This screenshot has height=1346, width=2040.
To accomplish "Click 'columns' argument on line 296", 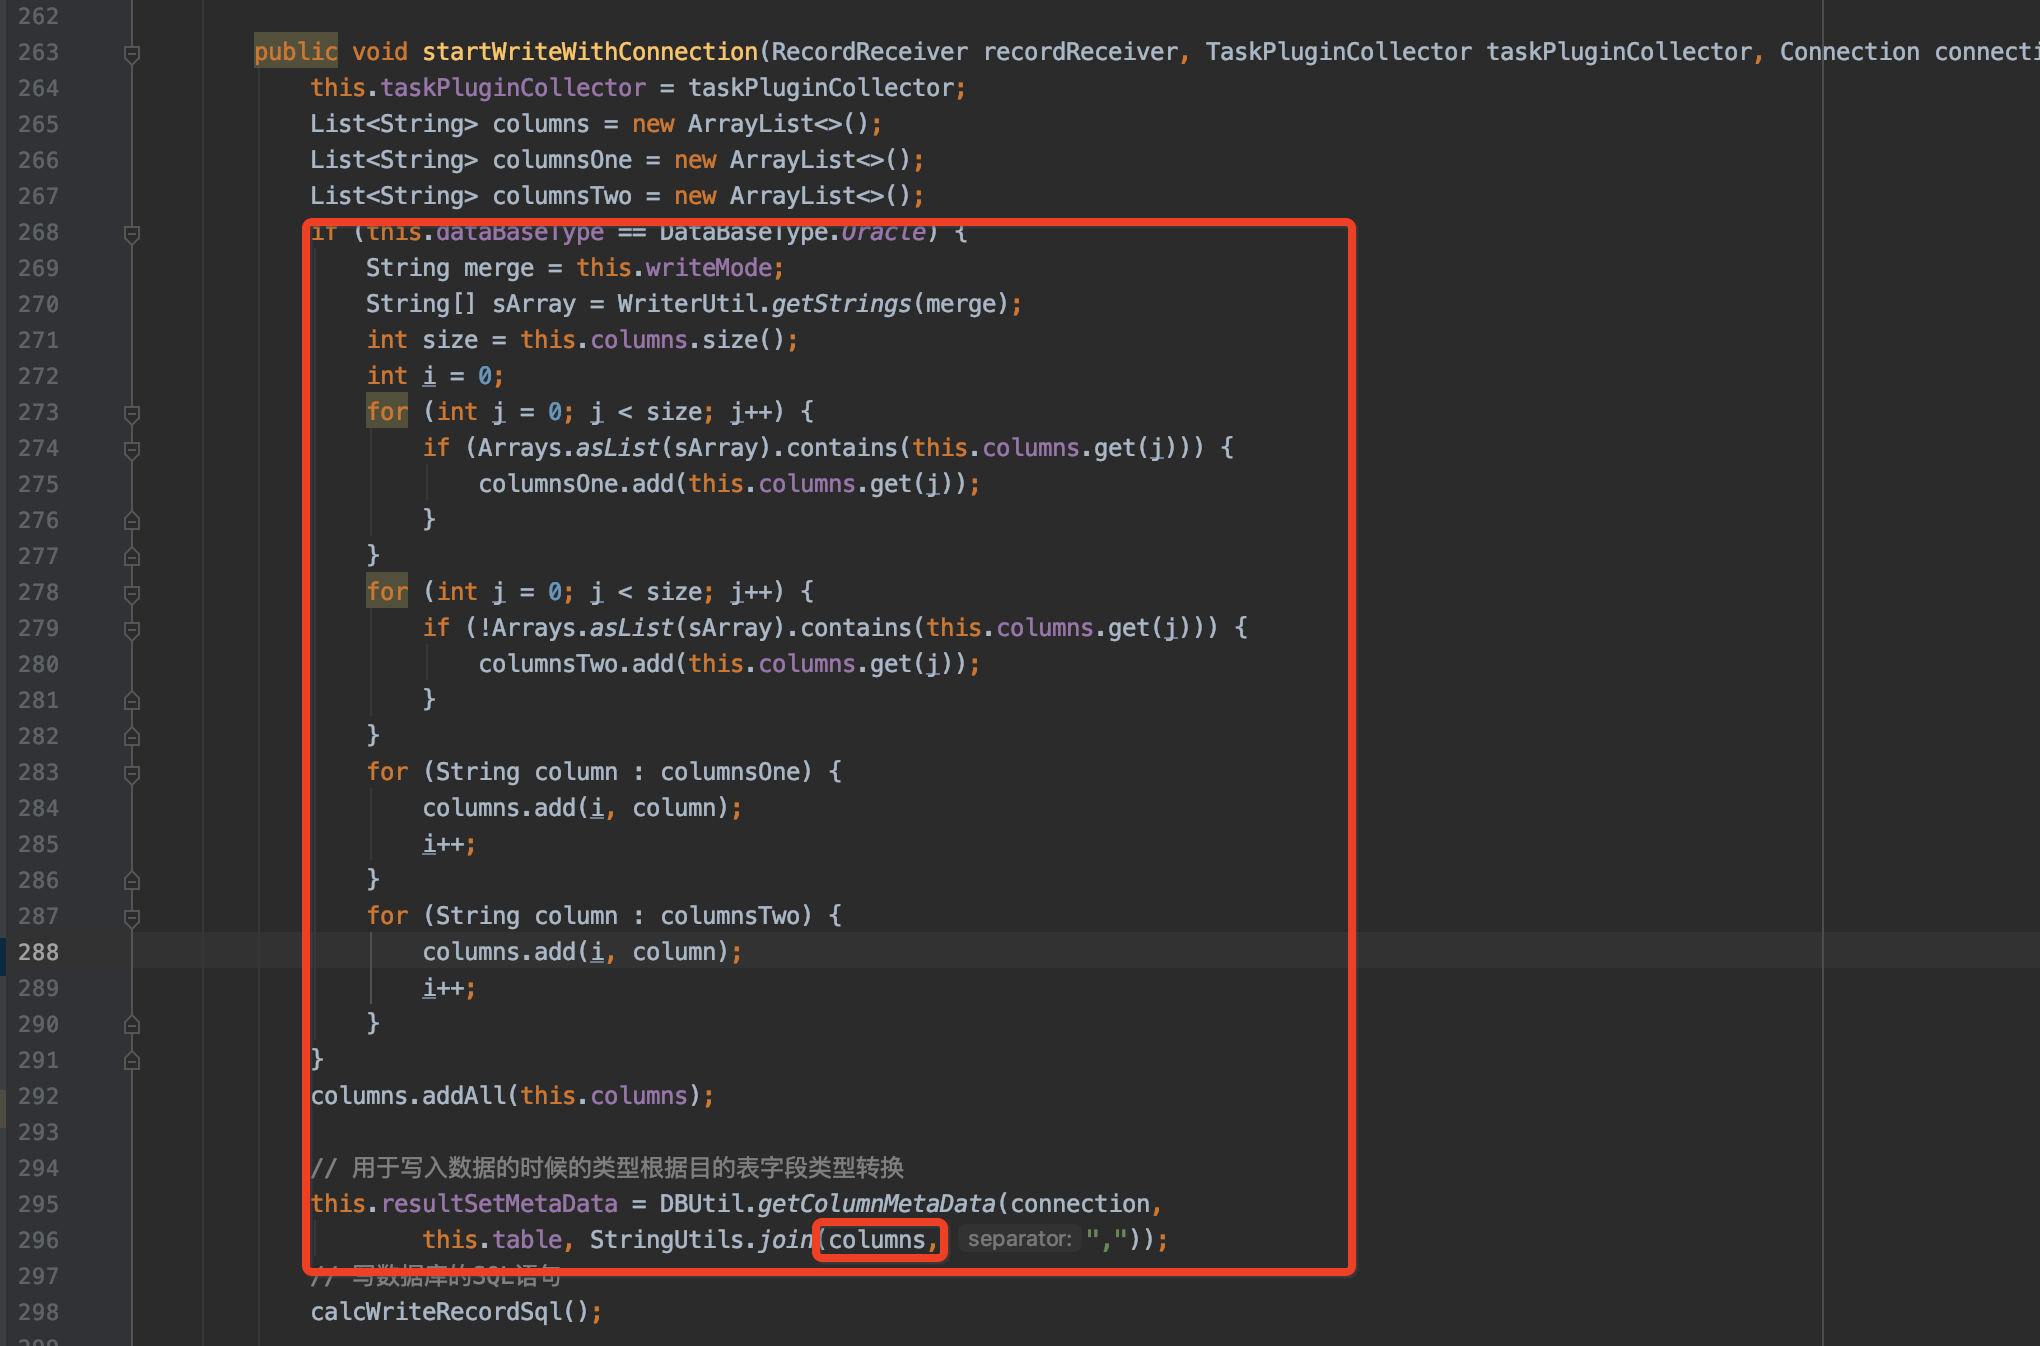I will pos(877,1240).
